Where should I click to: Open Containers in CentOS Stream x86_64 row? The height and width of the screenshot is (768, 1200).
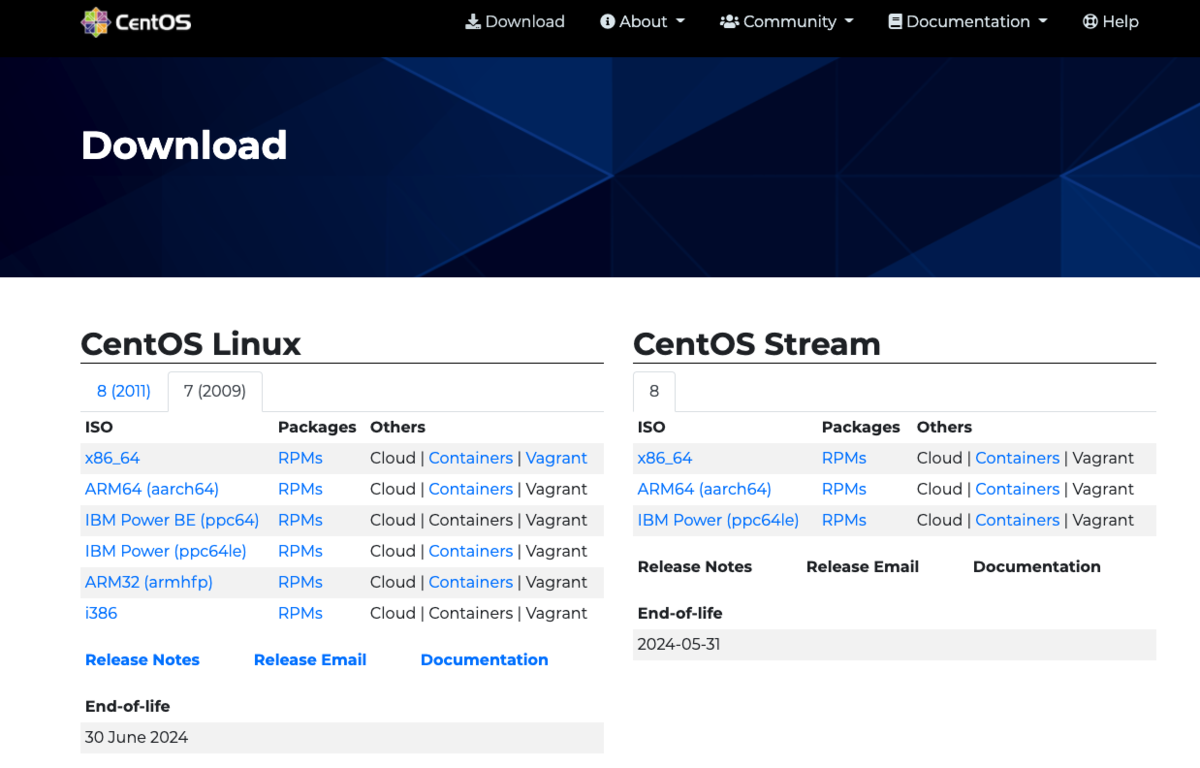(1017, 458)
